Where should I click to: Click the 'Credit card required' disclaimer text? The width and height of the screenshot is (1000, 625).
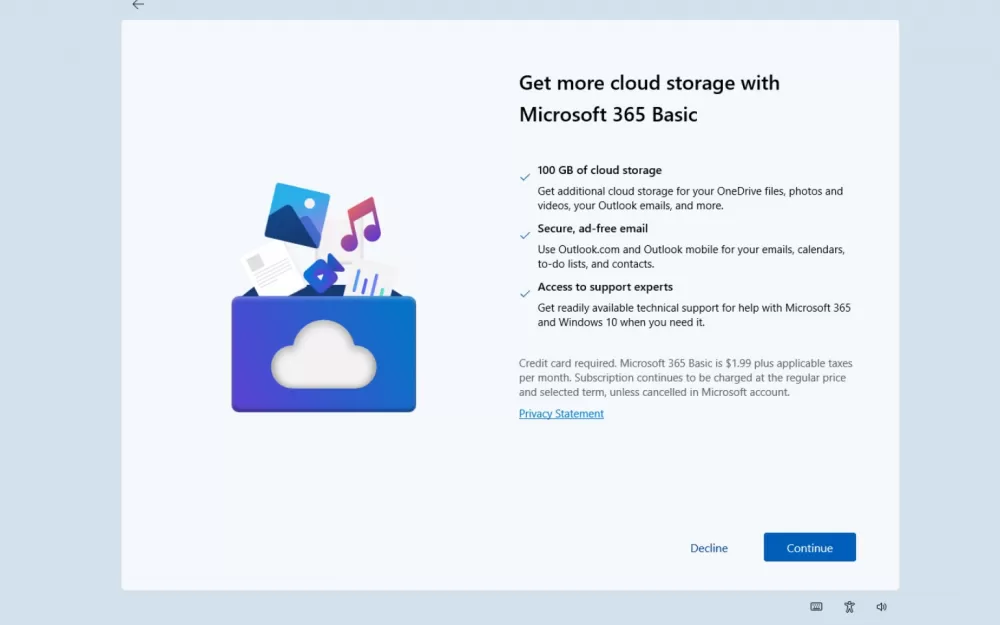[x=686, y=378]
